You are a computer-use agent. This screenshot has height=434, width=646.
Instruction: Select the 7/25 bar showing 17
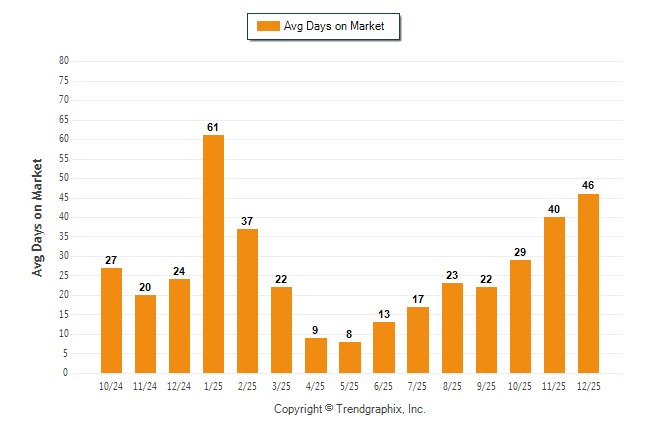(x=417, y=340)
